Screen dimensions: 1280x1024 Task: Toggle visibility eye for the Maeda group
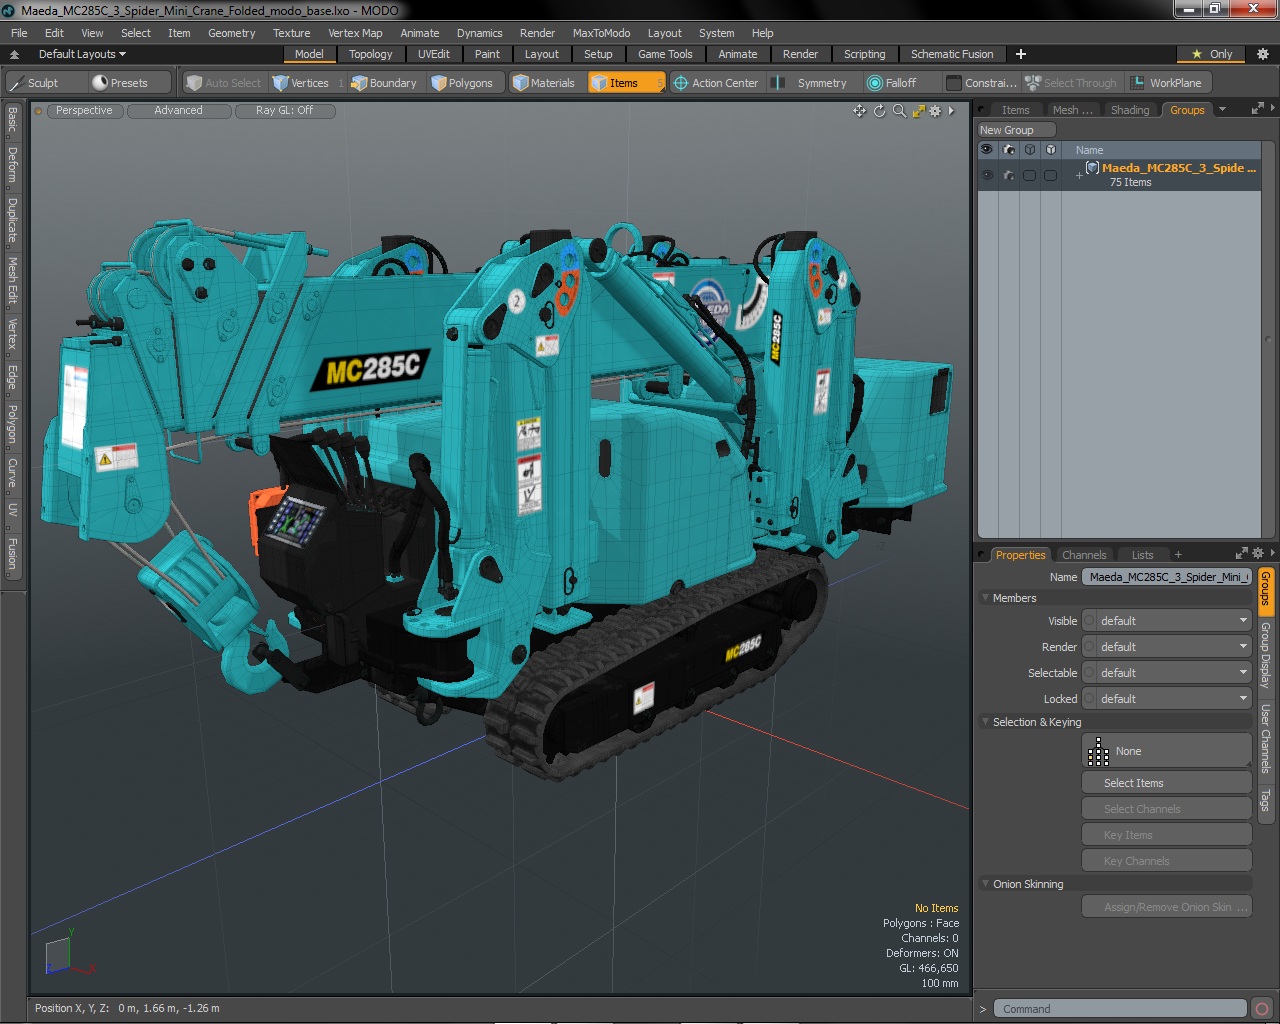click(x=987, y=175)
